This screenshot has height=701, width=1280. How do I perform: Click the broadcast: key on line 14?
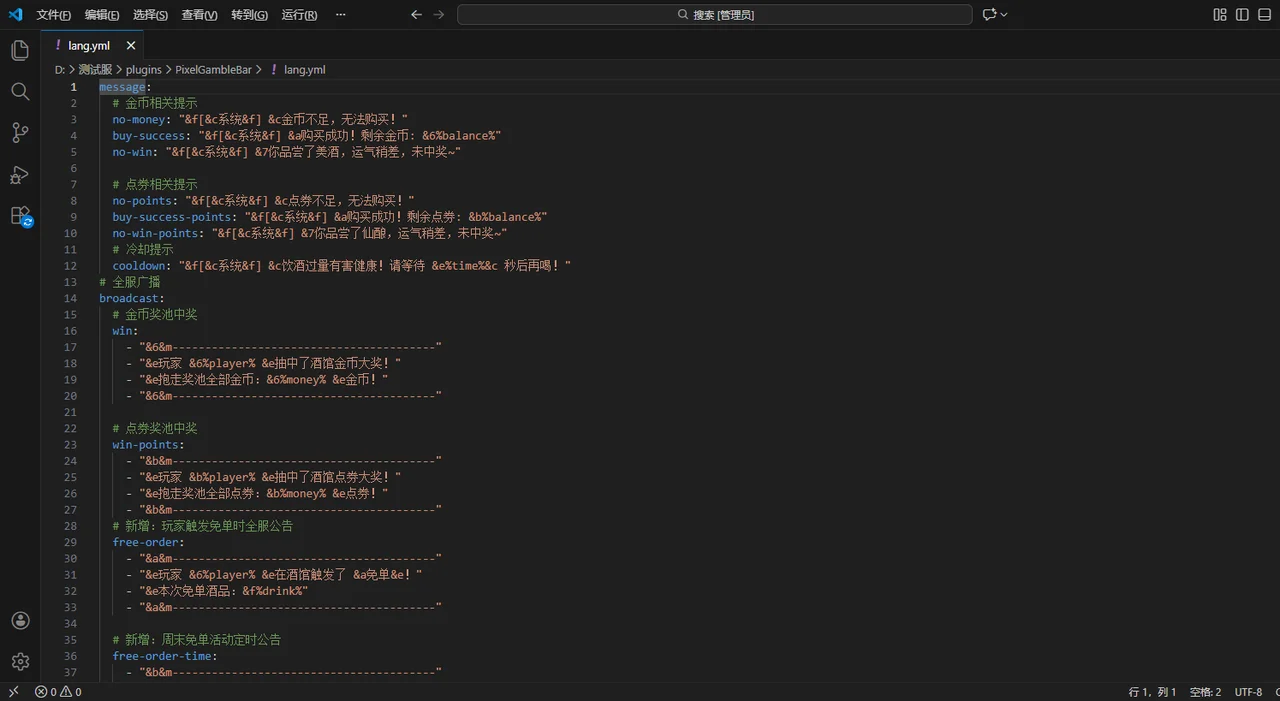coord(132,298)
